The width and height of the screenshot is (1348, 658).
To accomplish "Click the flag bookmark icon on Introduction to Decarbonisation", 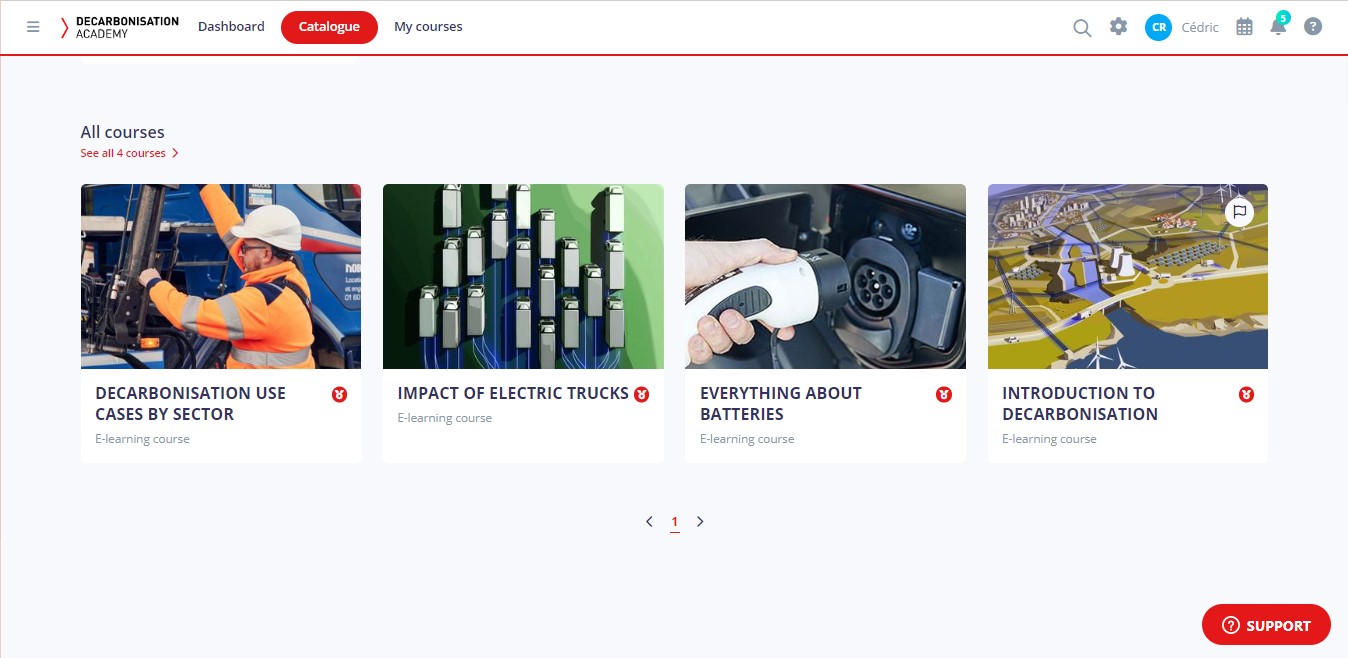I will tap(1240, 212).
